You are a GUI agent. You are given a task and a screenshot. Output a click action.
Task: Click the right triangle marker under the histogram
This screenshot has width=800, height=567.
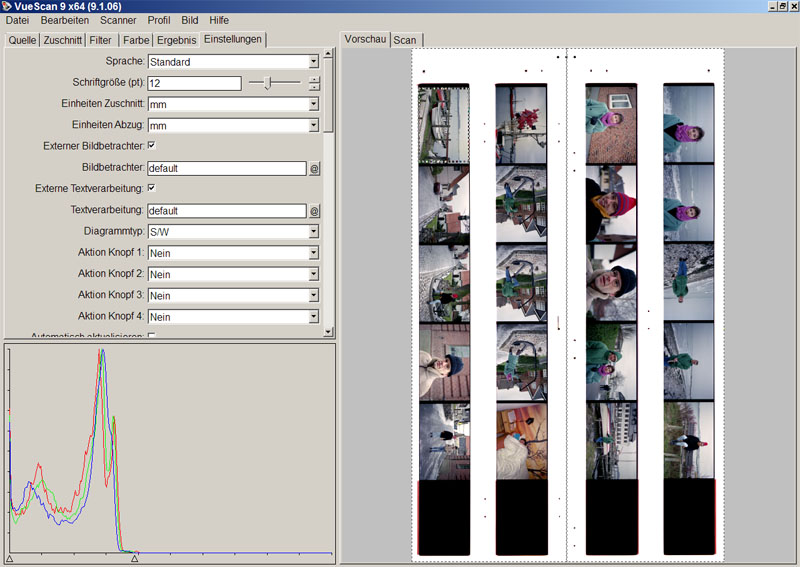click(135, 559)
